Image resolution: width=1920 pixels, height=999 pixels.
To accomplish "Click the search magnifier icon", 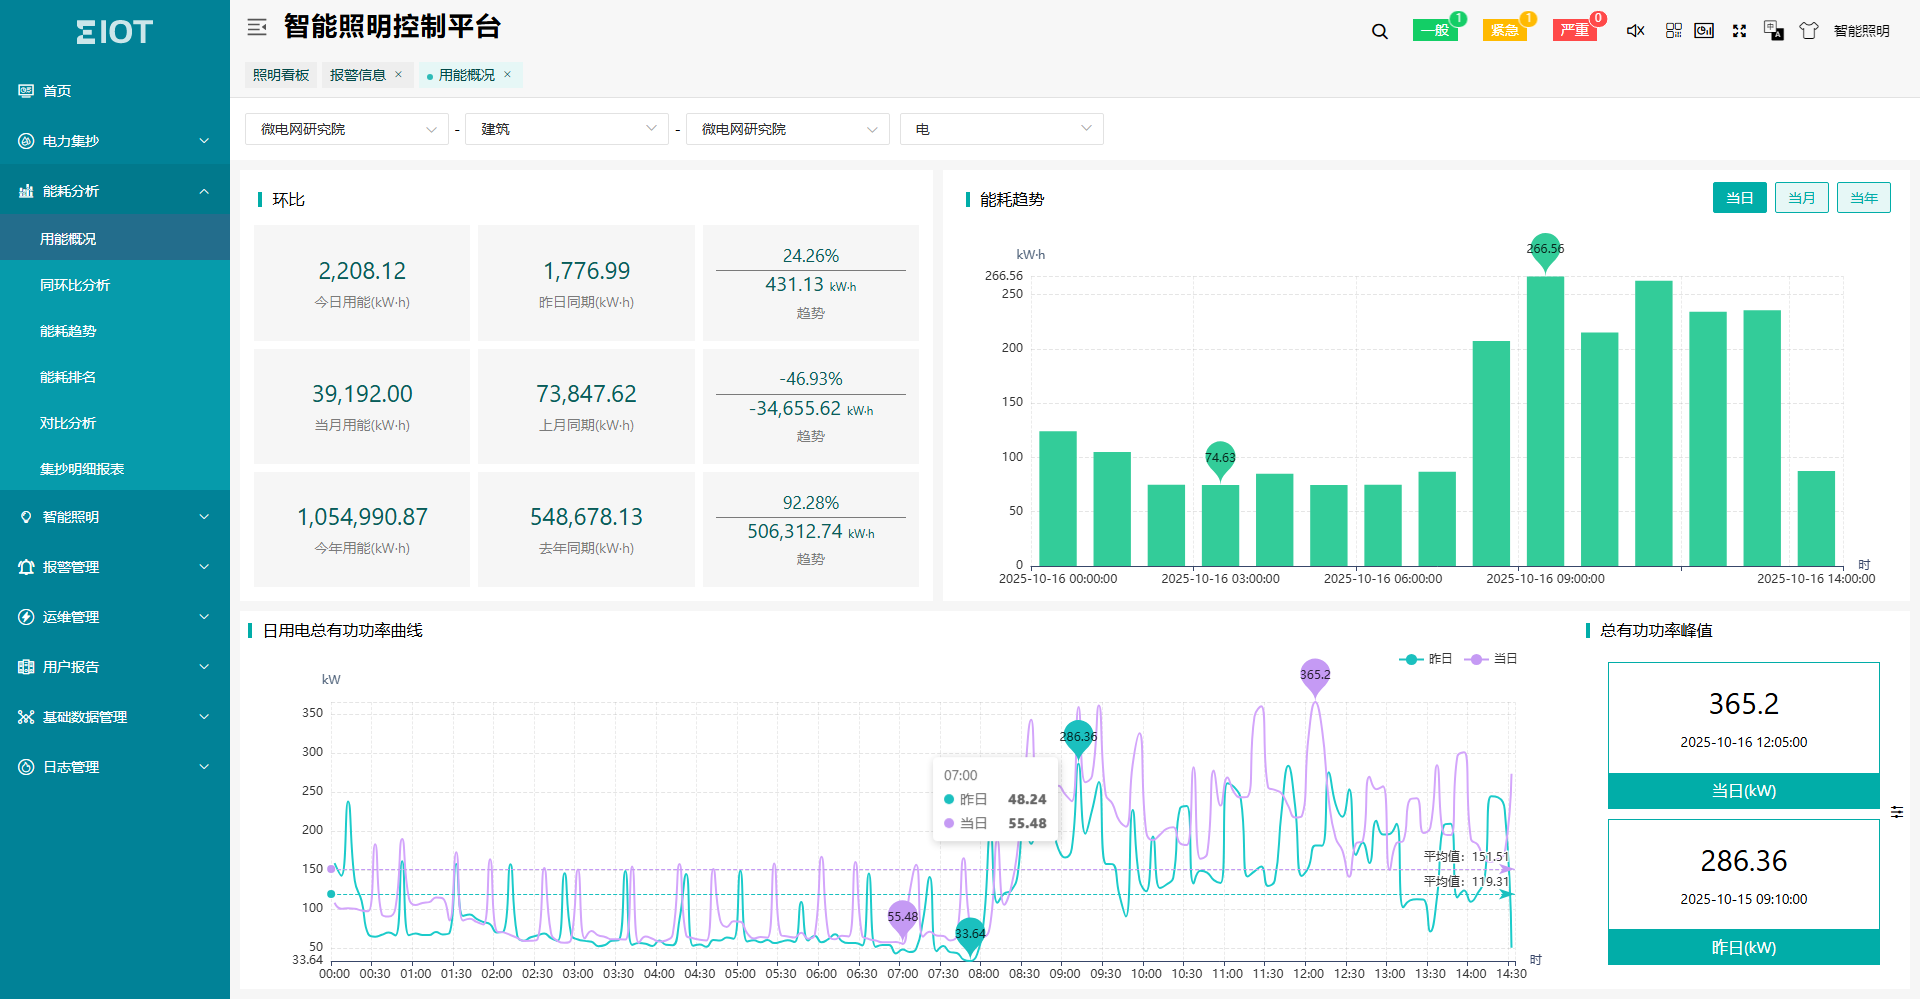I will [1380, 31].
